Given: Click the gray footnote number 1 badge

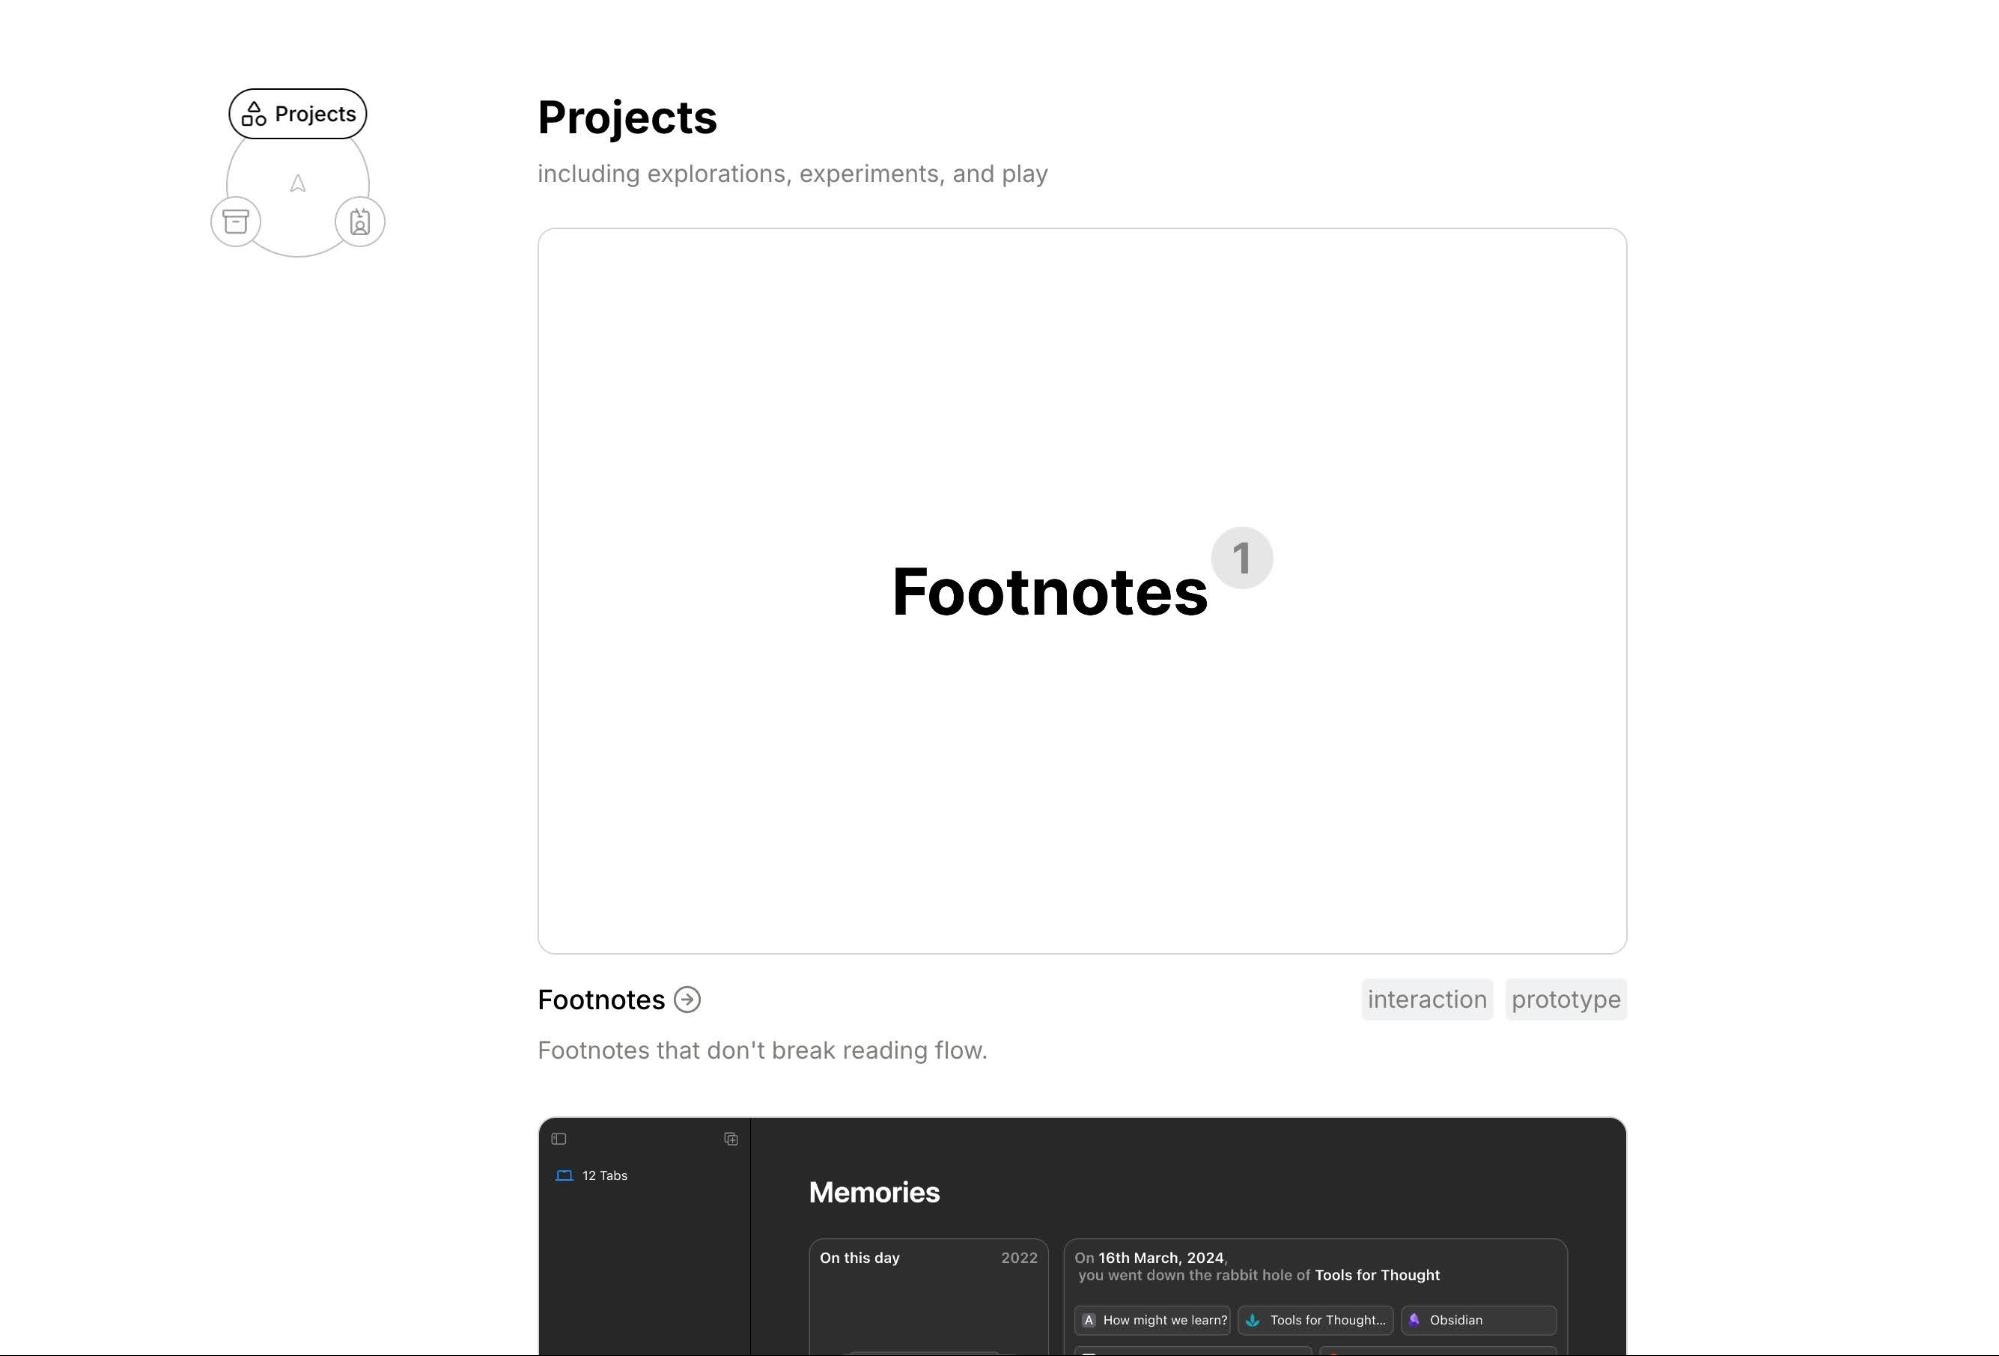Looking at the screenshot, I should click(x=1241, y=558).
